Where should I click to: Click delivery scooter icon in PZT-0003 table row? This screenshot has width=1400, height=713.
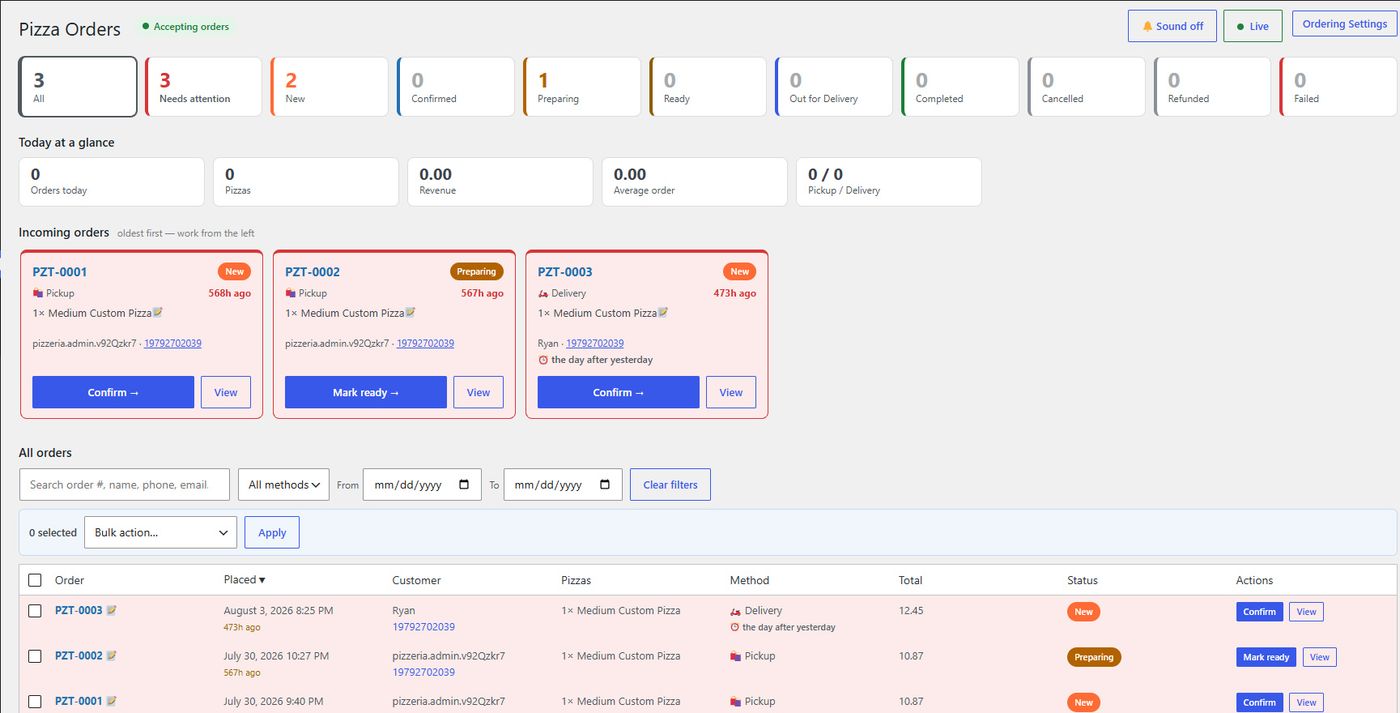click(736, 611)
